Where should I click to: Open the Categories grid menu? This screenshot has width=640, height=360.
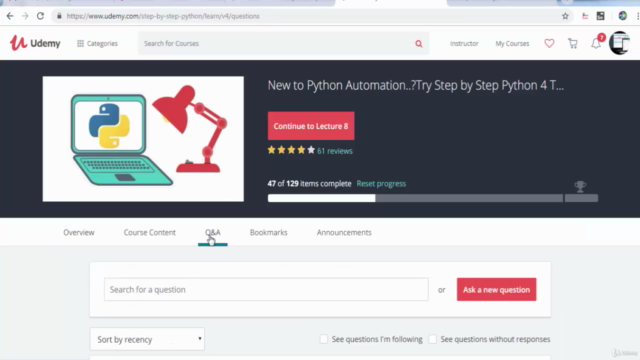coord(97,43)
